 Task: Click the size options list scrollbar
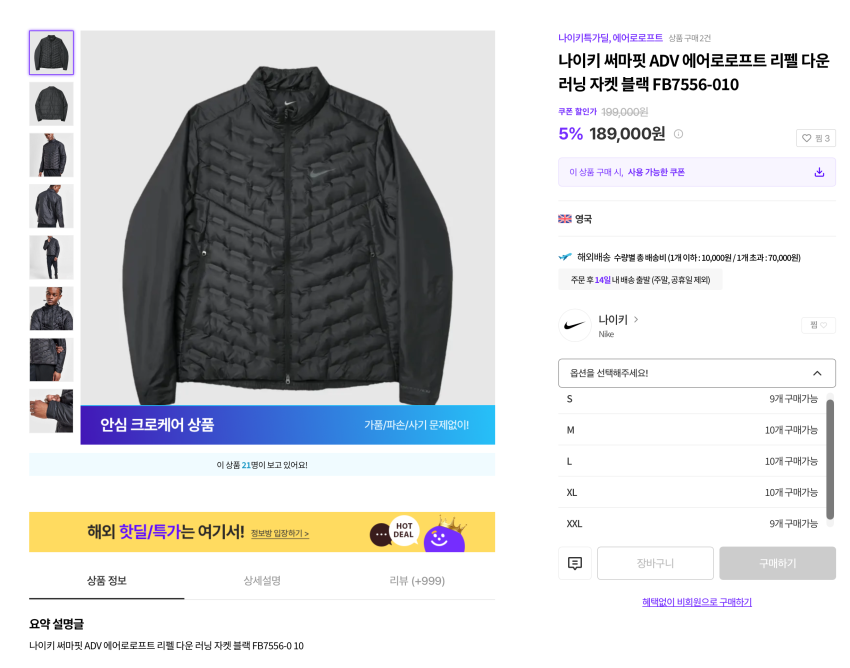coord(830,460)
